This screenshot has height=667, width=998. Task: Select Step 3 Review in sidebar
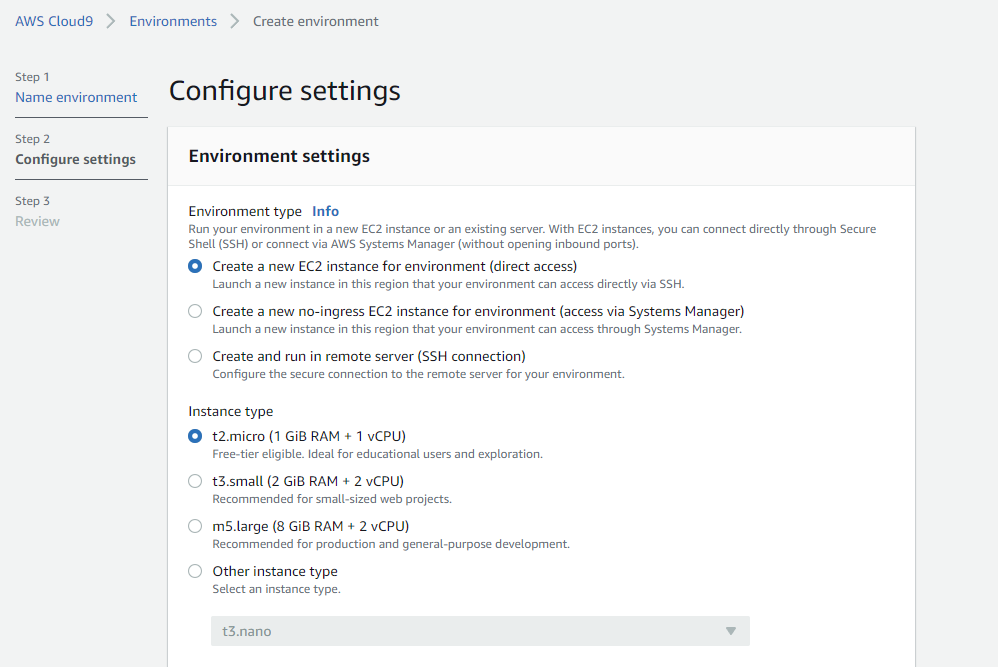(38, 221)
